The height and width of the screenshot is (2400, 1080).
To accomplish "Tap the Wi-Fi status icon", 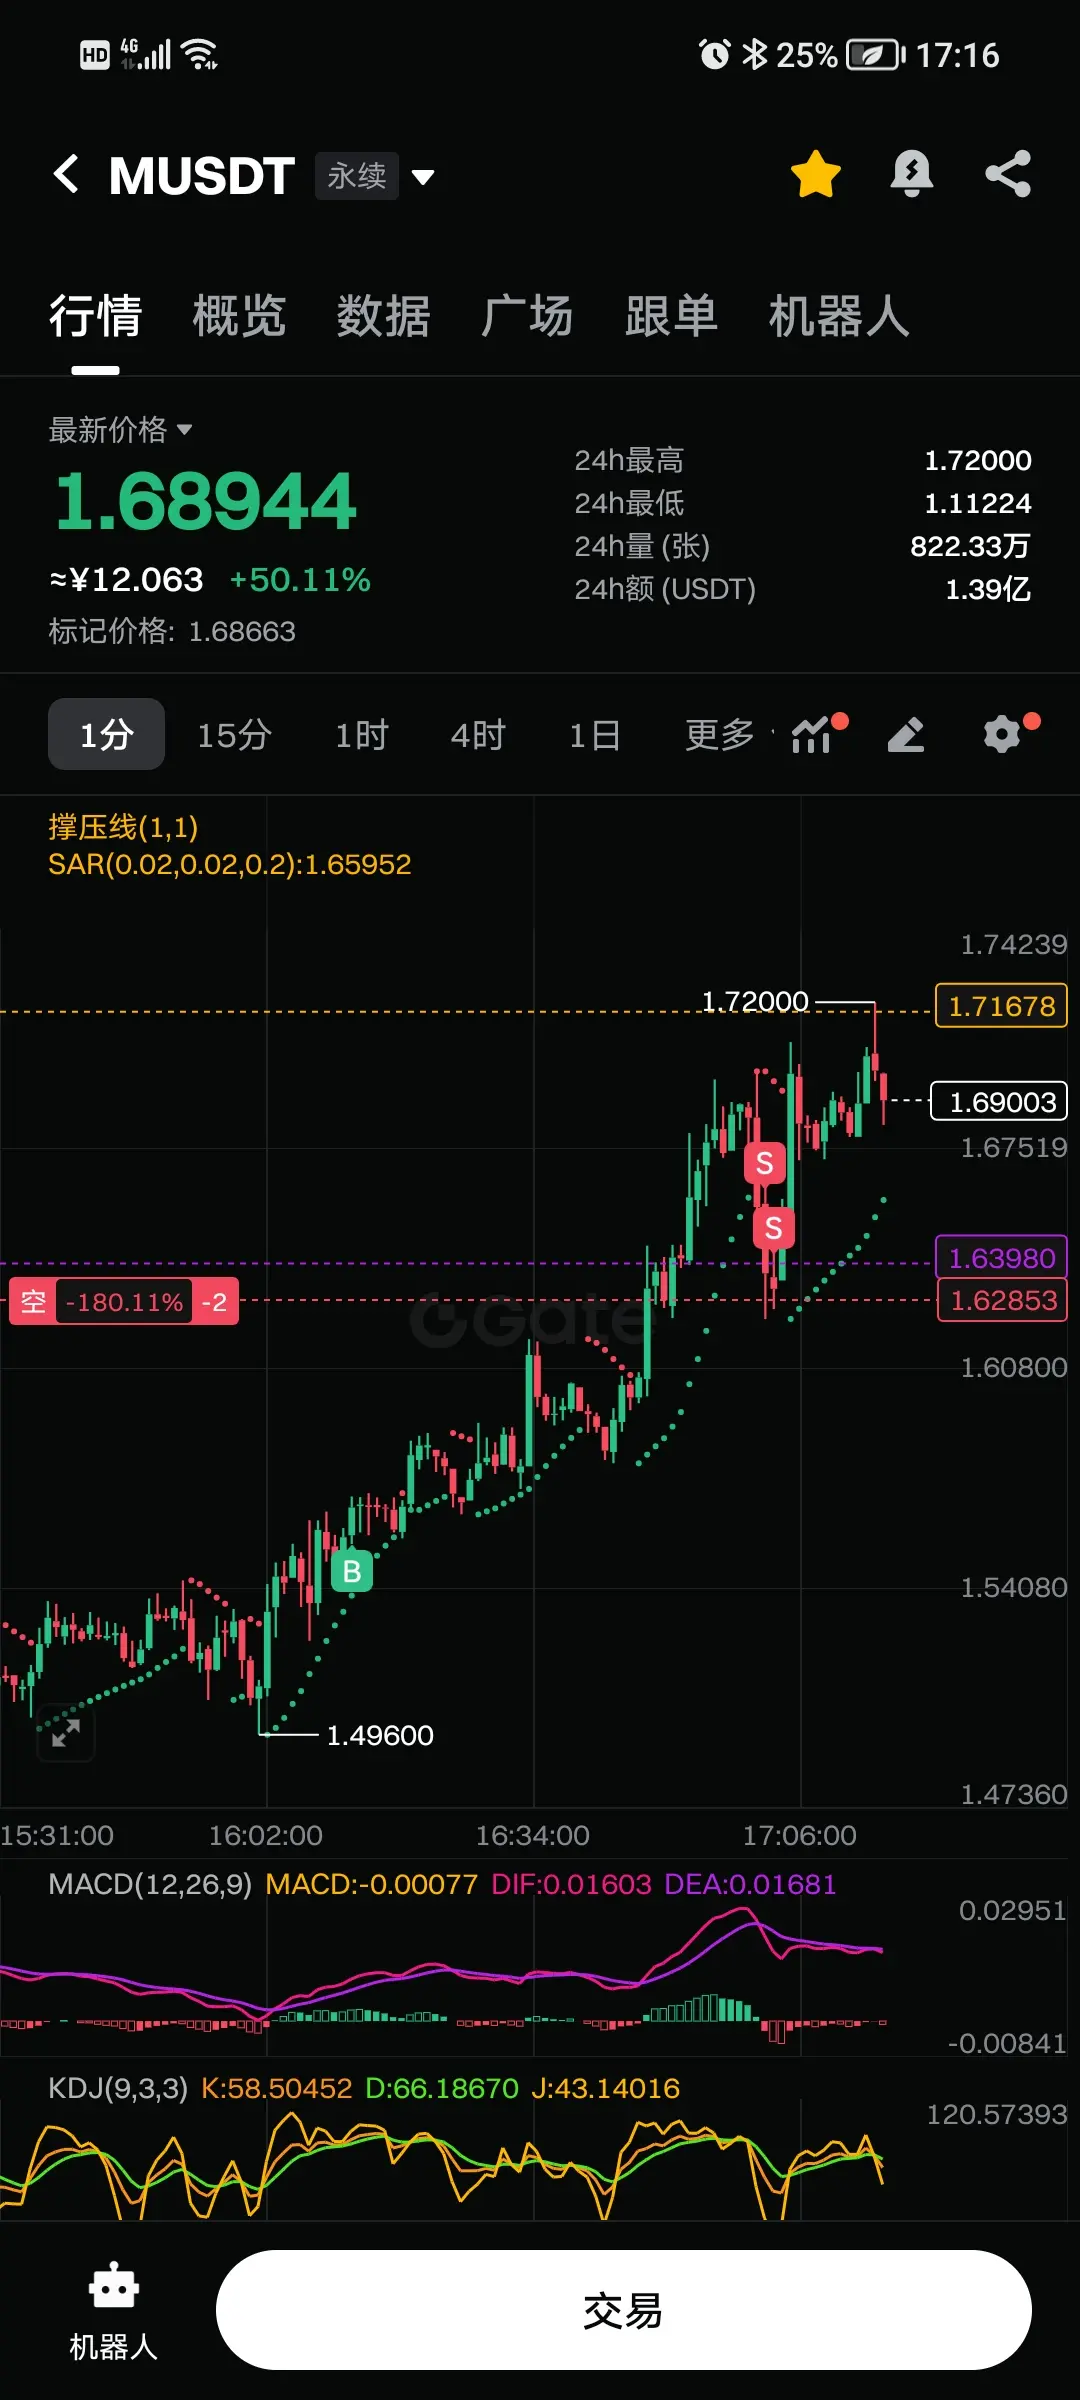I will click(x=201, y=54).
